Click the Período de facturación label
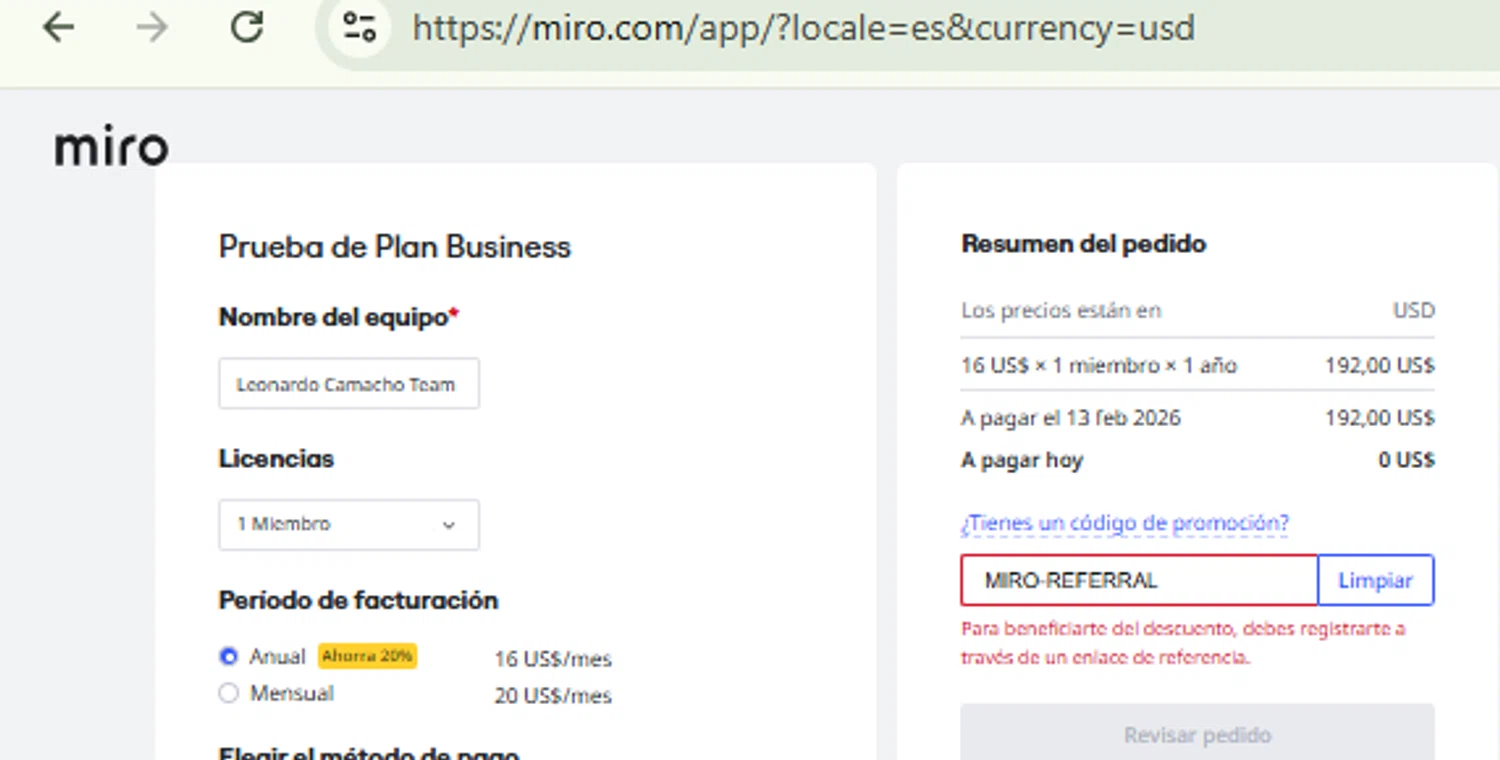This screenshot has width=1500, height=760. point(358,600)
